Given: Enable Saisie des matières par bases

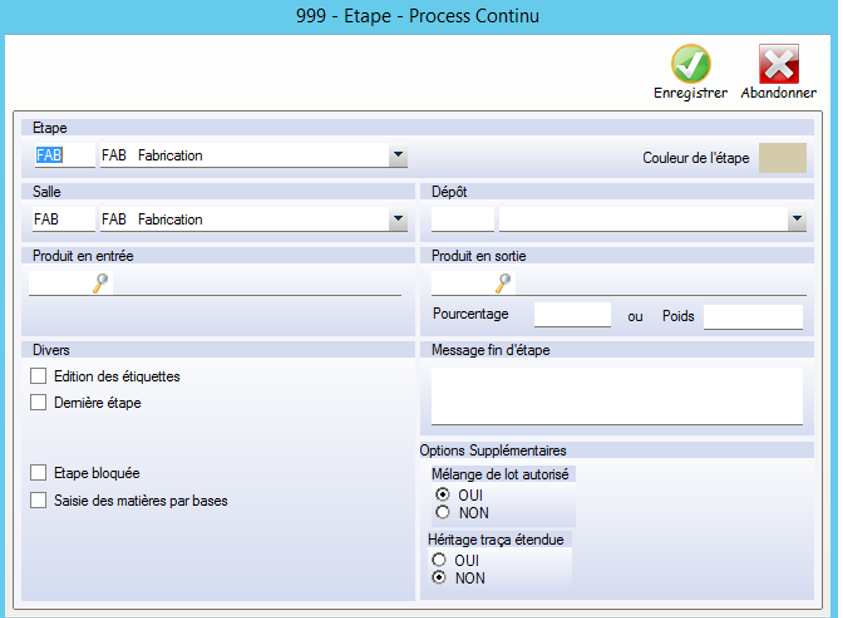Looking at the screenshot, I should click(39, 500).
